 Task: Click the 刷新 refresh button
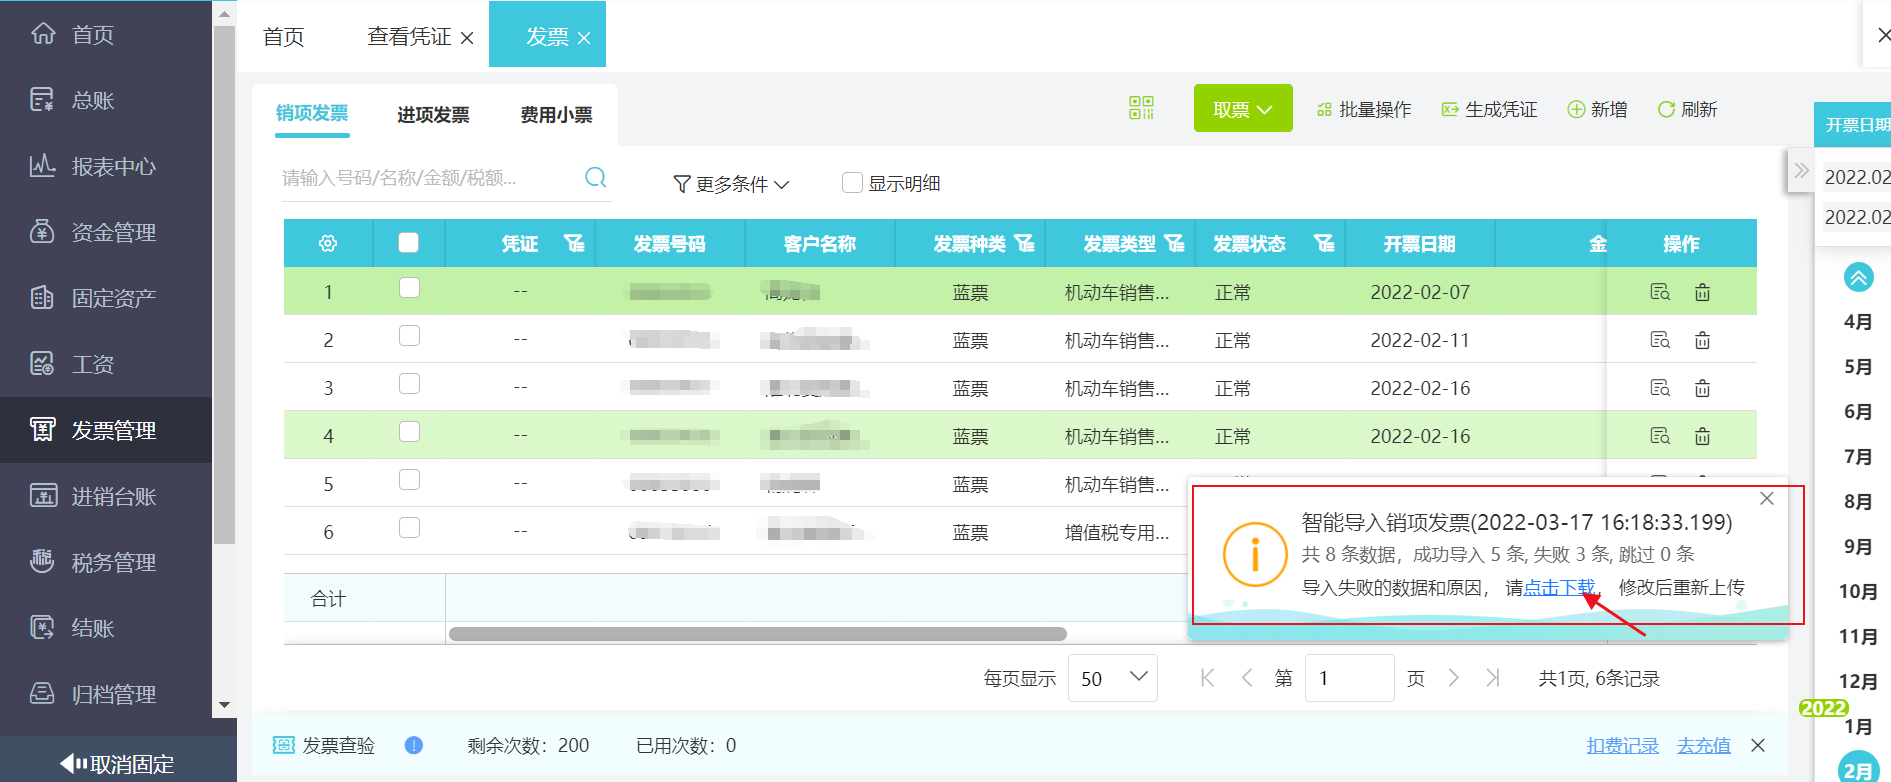[1687, 109]
